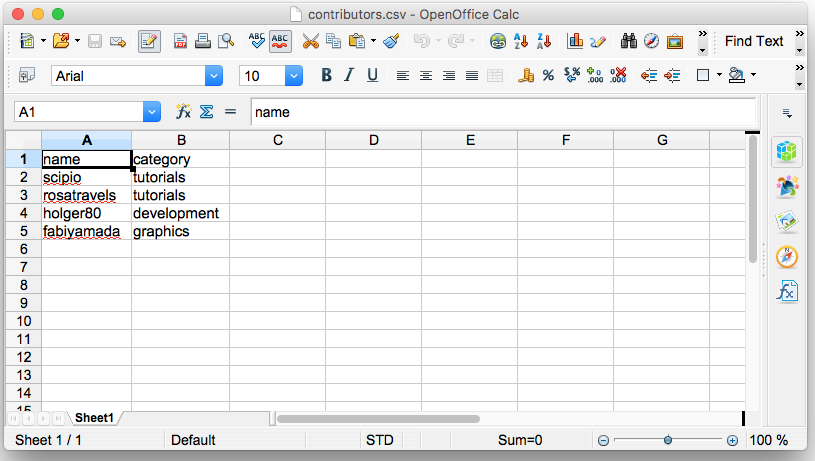Sort Descending Z-A icon

(544, 41)
